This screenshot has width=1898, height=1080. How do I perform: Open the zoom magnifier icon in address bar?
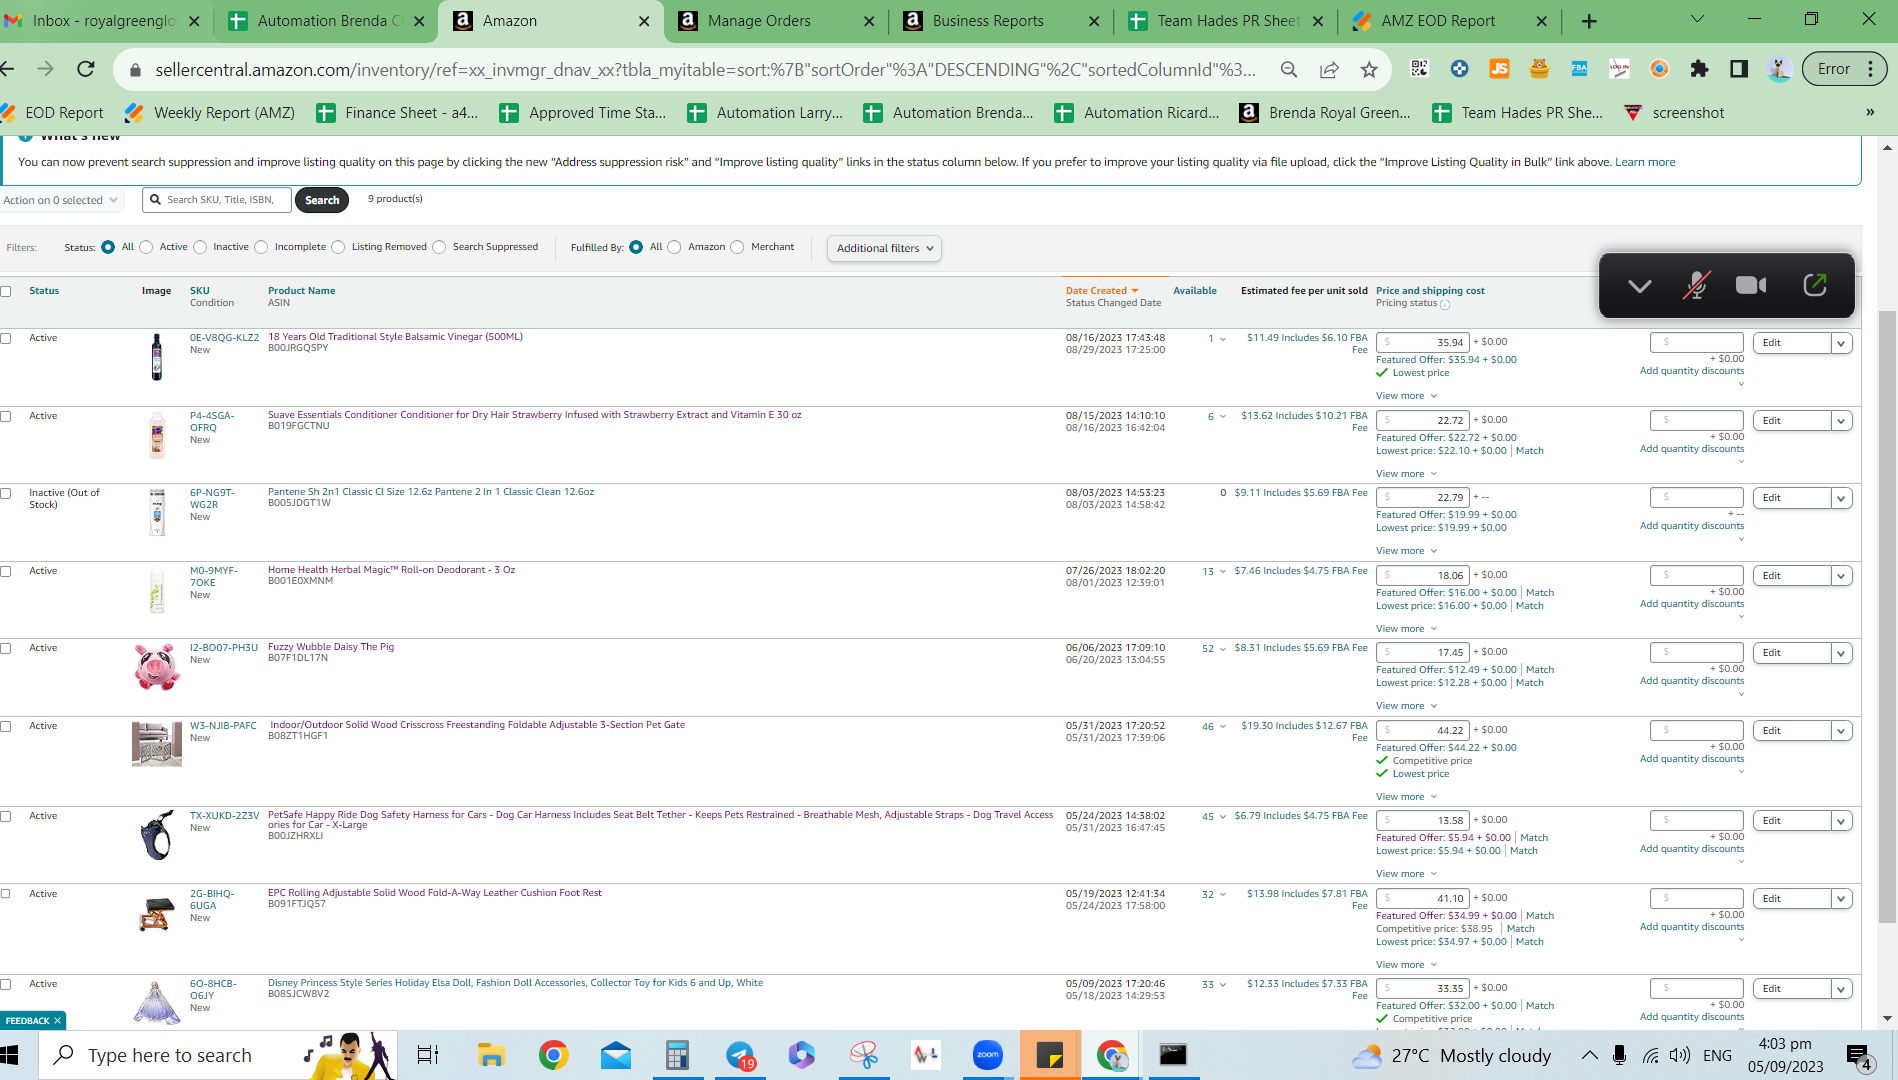pos(1289,69)
